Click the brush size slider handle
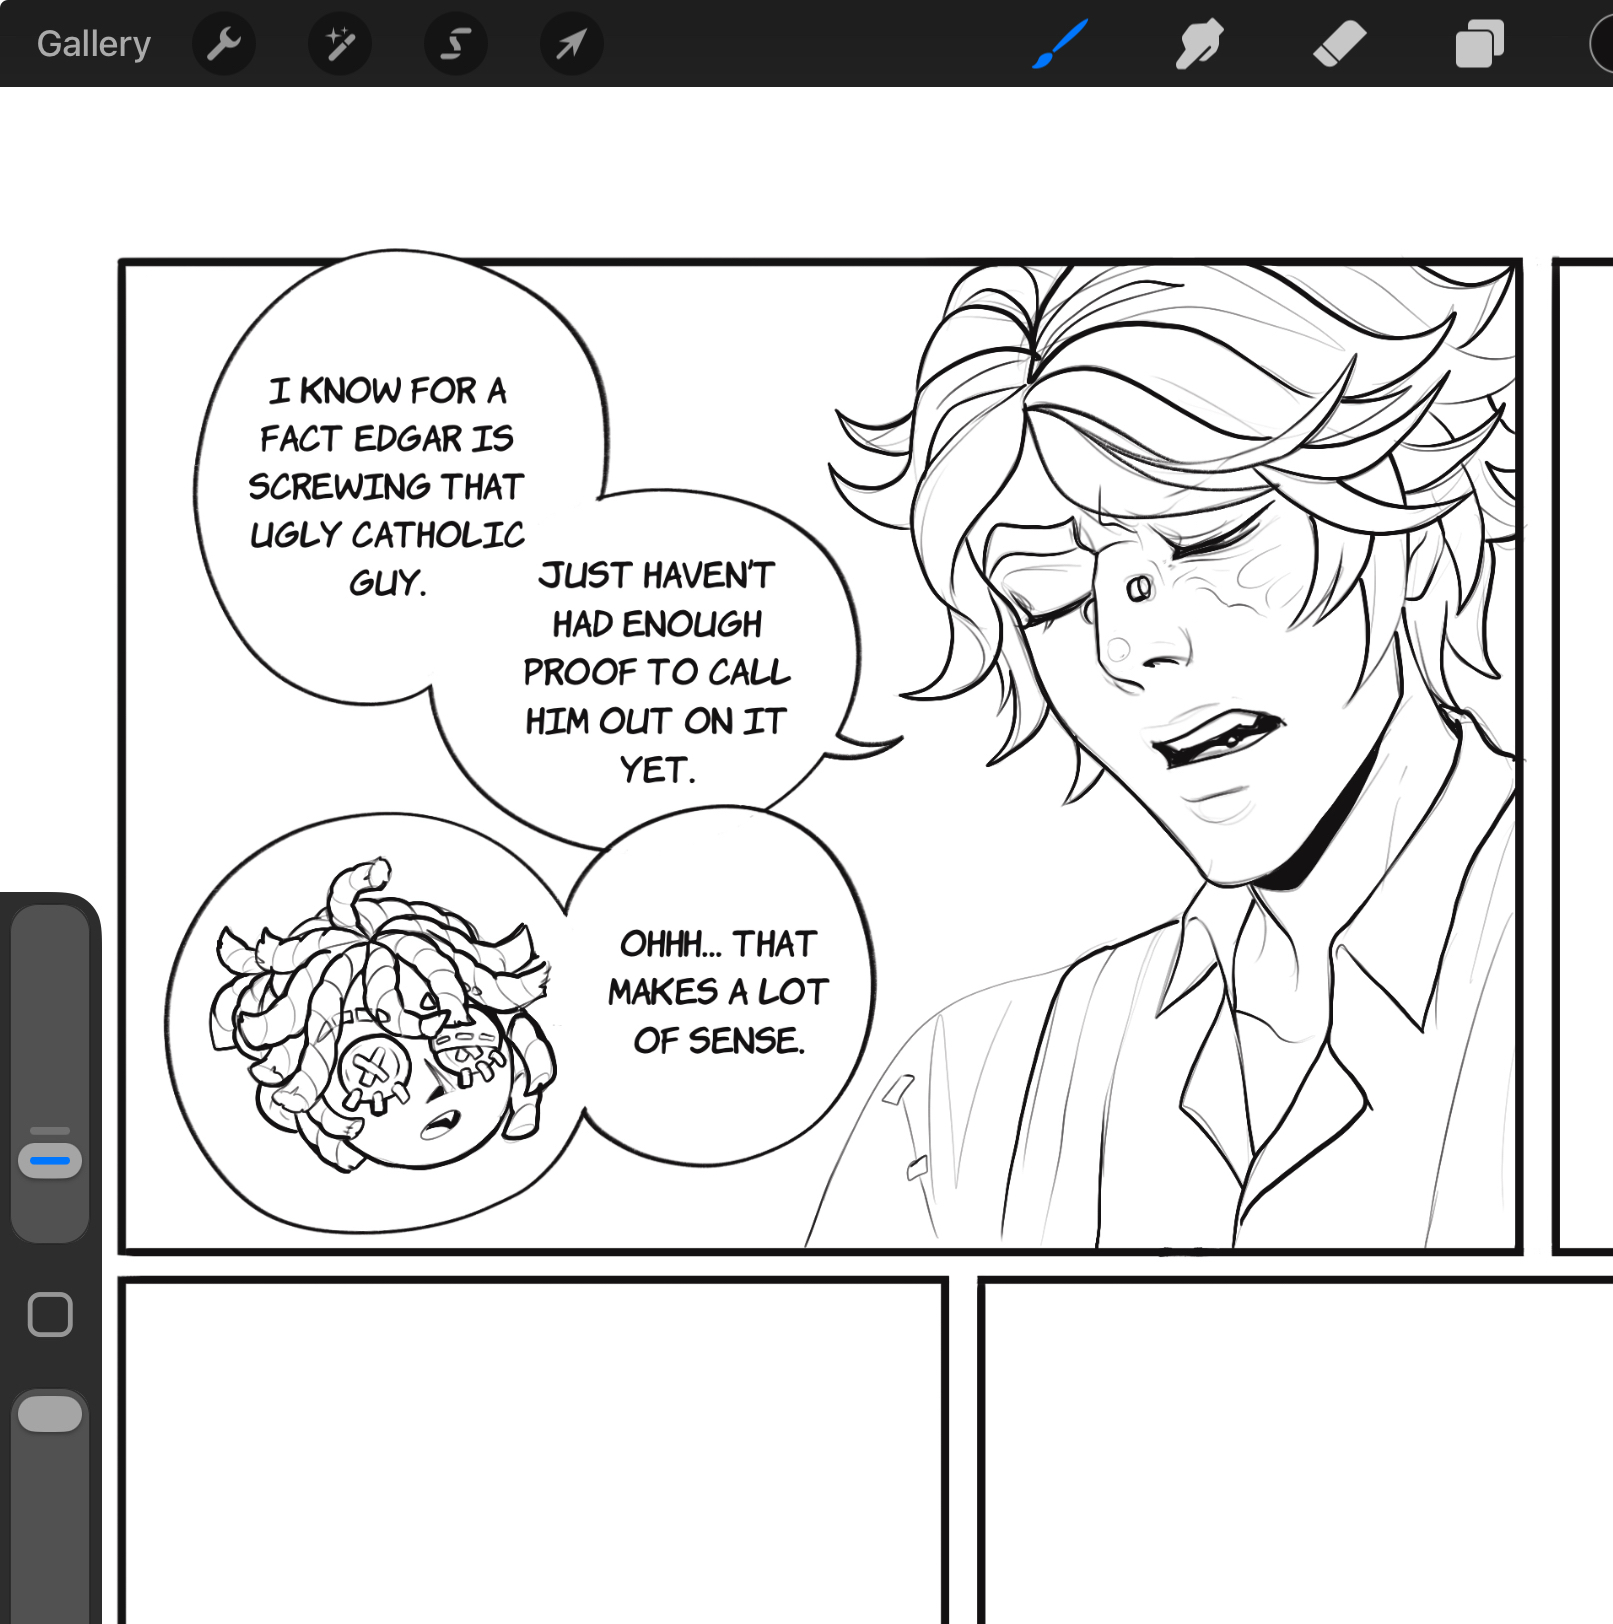 pyautogui.click(x=50, y=1160)
